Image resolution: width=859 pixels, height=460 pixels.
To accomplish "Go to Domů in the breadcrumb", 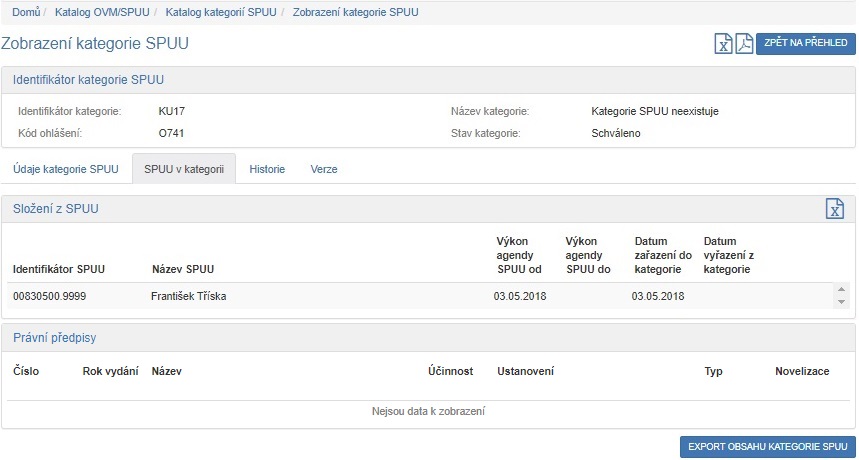I will tap(26, 12).
